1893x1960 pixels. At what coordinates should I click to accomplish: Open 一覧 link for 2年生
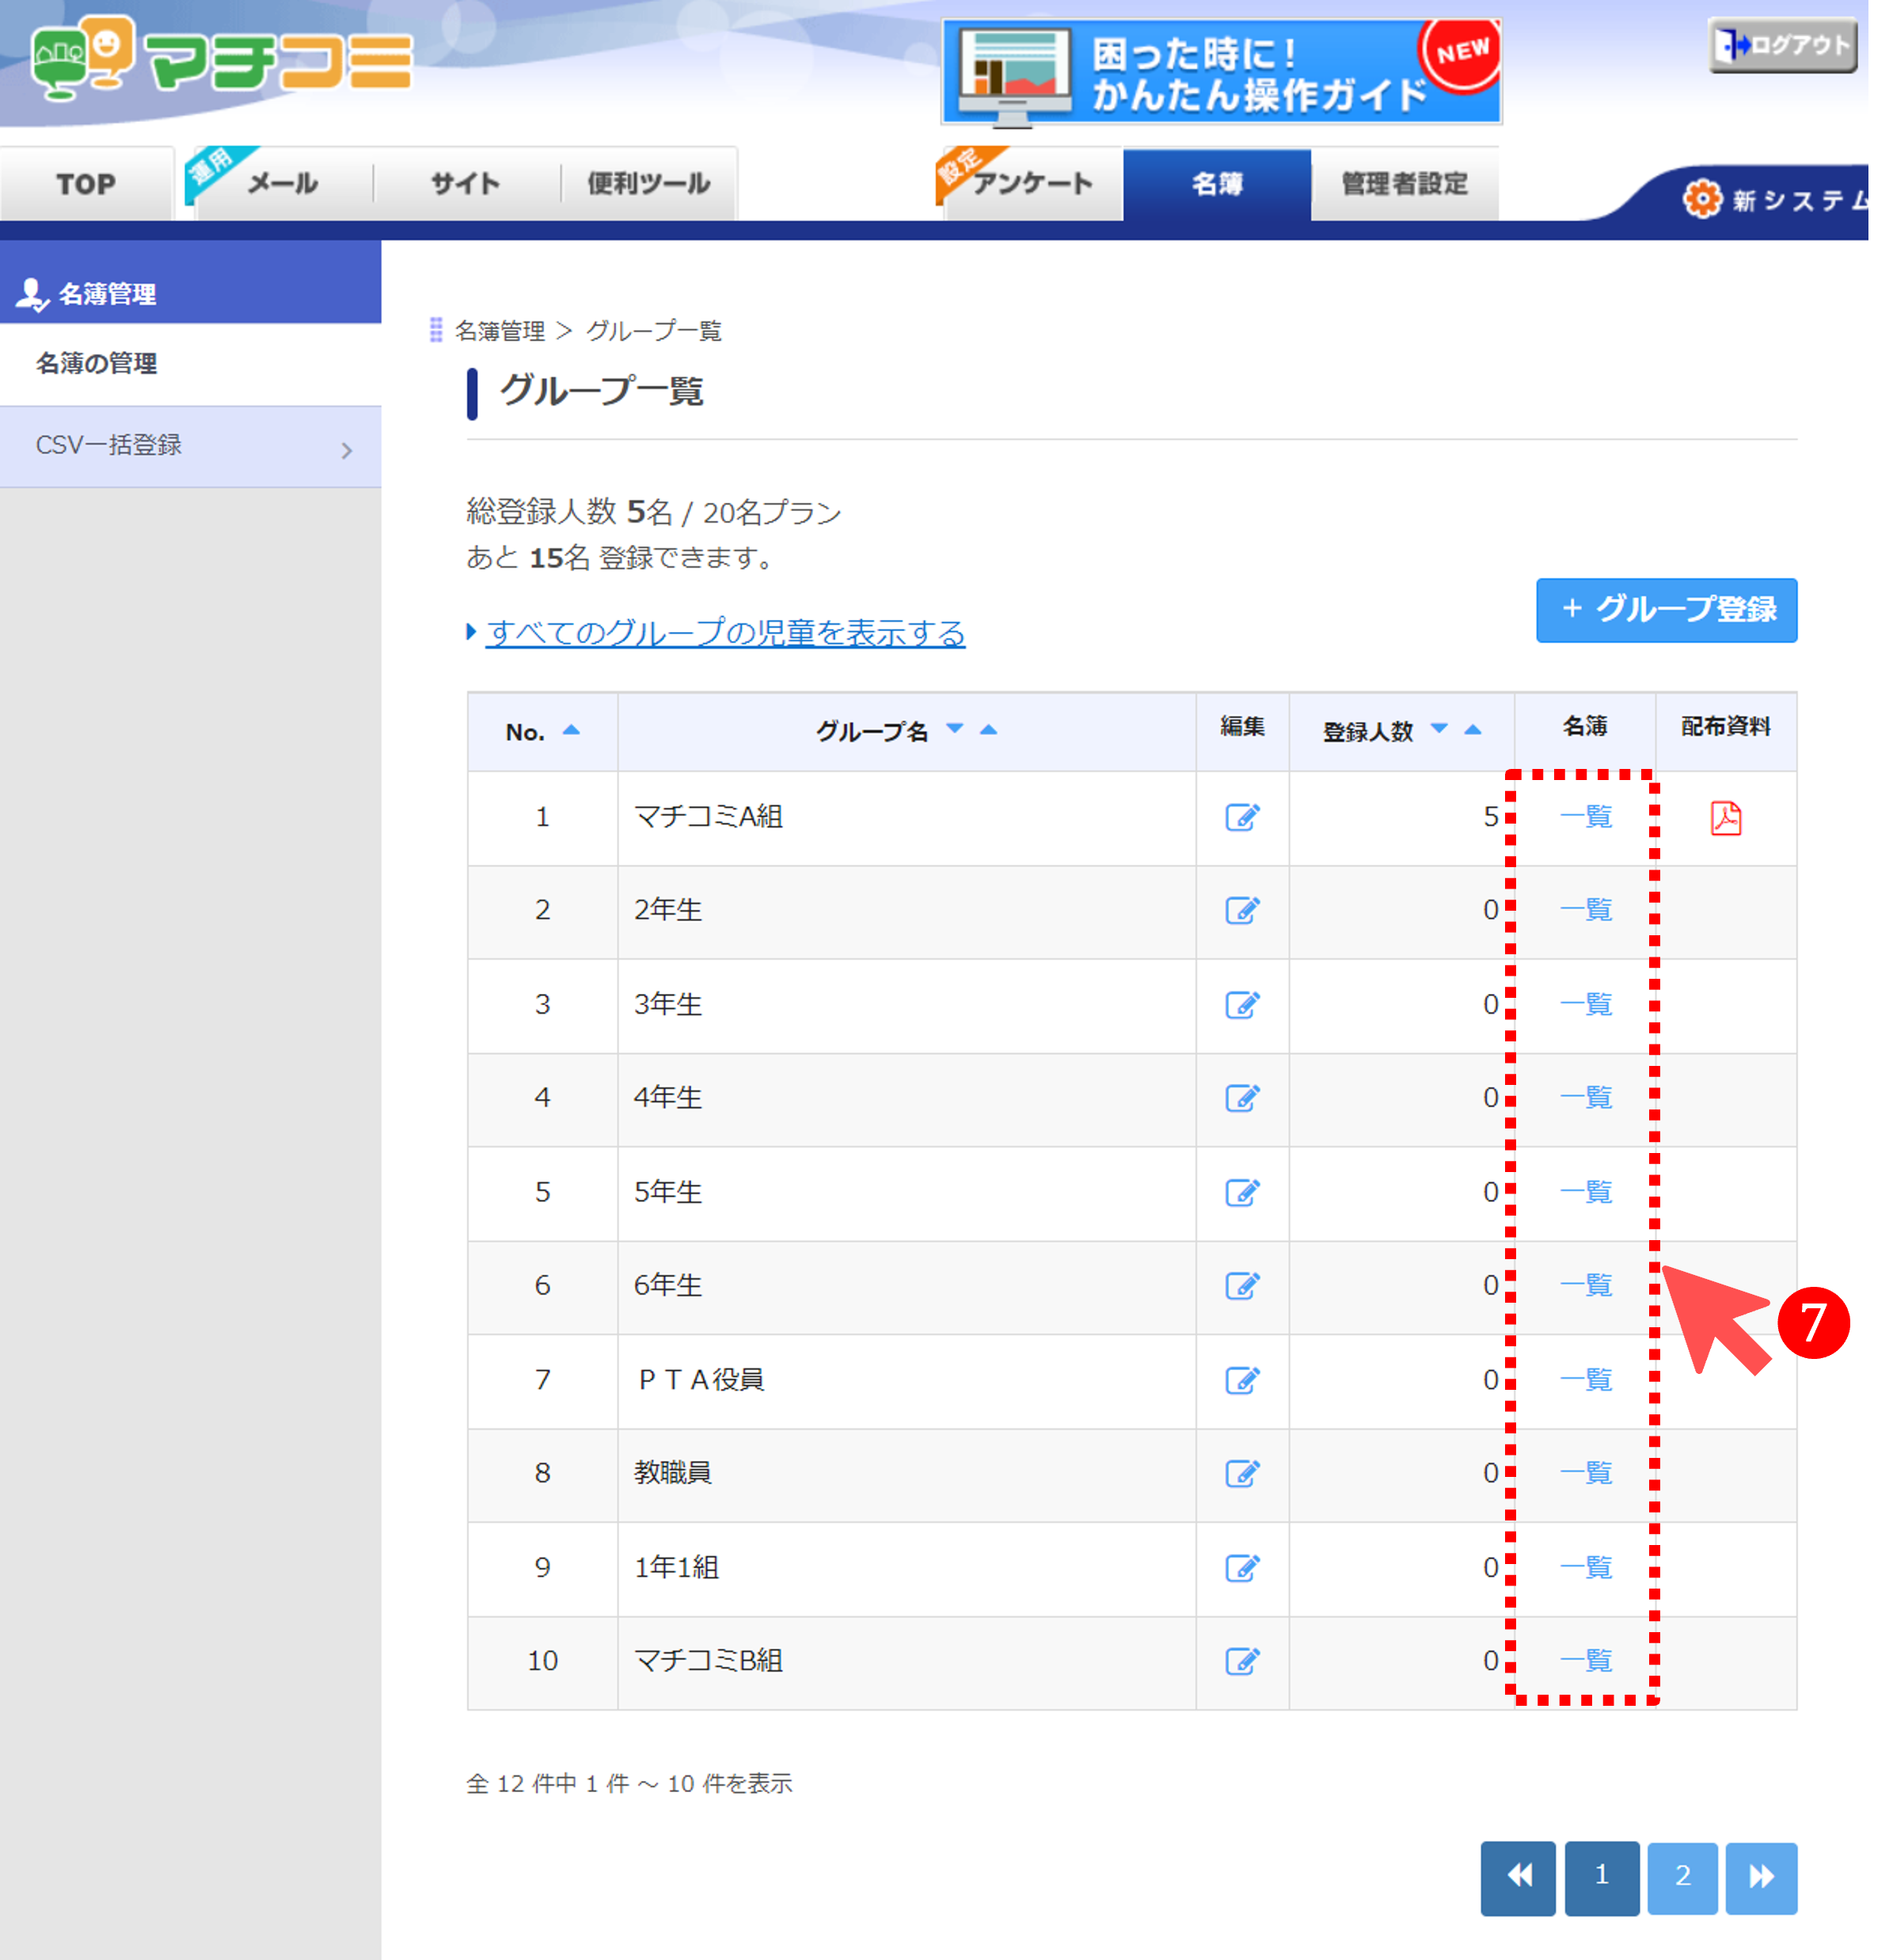point(1586,910)
